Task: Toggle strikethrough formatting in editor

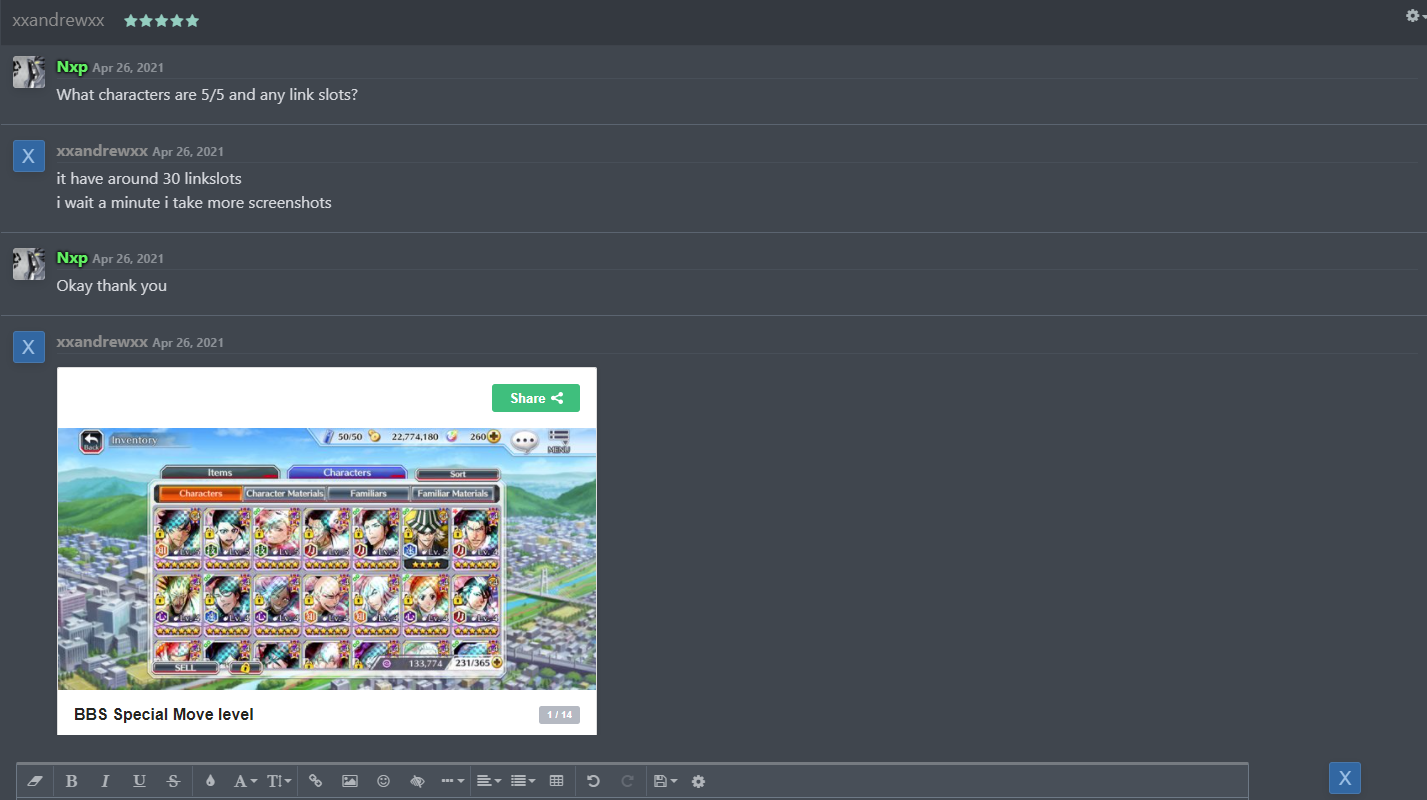Action: (x=173, y=781)
